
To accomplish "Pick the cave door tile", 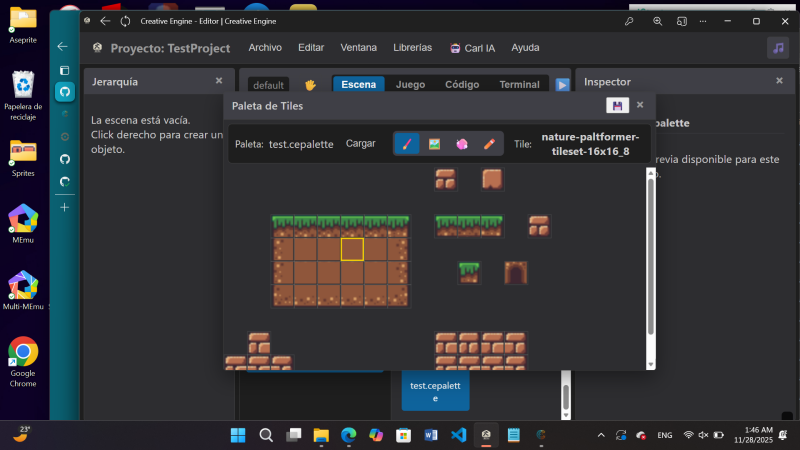I will [x=515, y=272].
